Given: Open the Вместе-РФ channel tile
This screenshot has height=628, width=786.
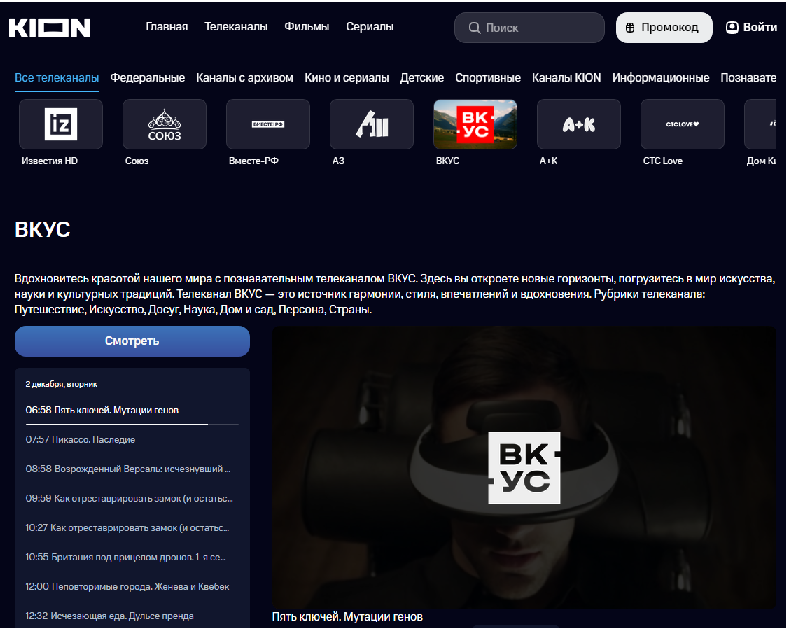Looking at the screenshot, I should [x=268, y=124].
